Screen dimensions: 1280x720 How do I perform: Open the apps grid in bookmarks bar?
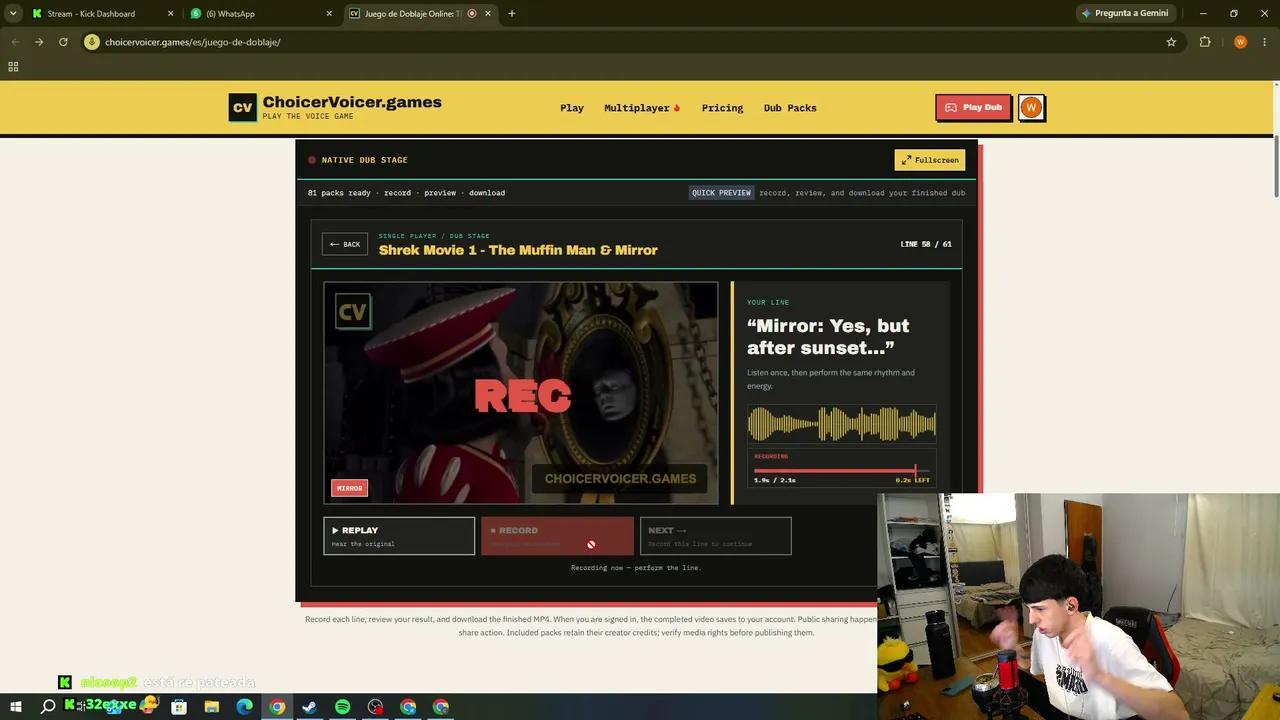pos(13,67)
